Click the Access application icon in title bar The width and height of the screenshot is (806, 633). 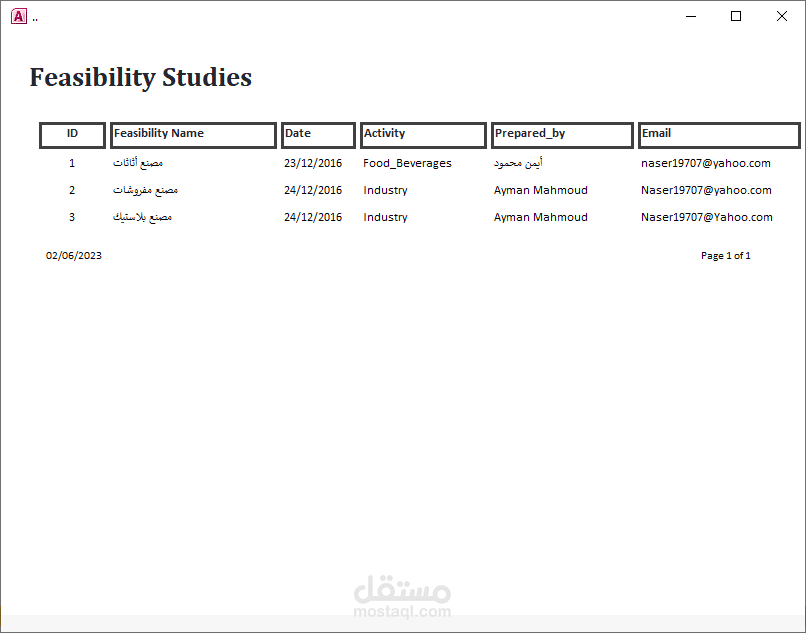[x=19, y=16]
